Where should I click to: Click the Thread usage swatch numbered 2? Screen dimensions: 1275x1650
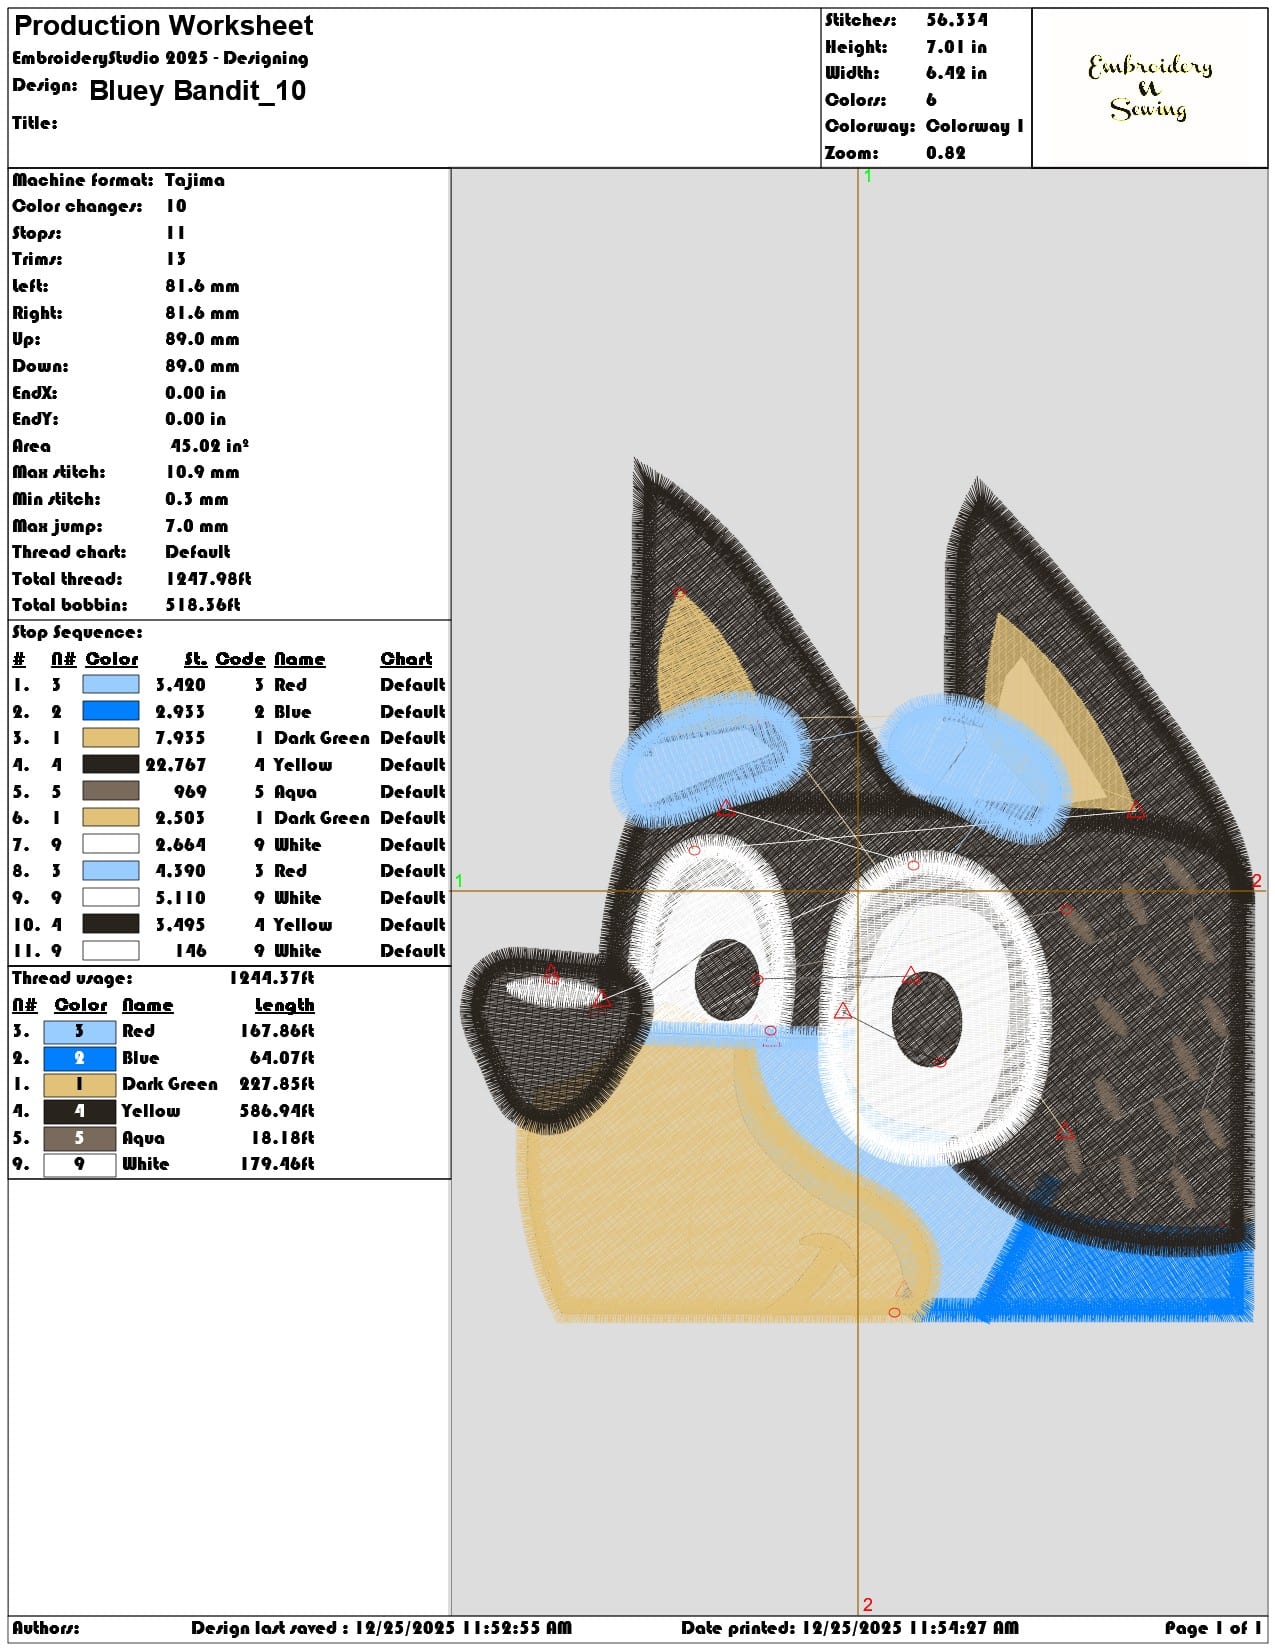(x=79, y=1058)
